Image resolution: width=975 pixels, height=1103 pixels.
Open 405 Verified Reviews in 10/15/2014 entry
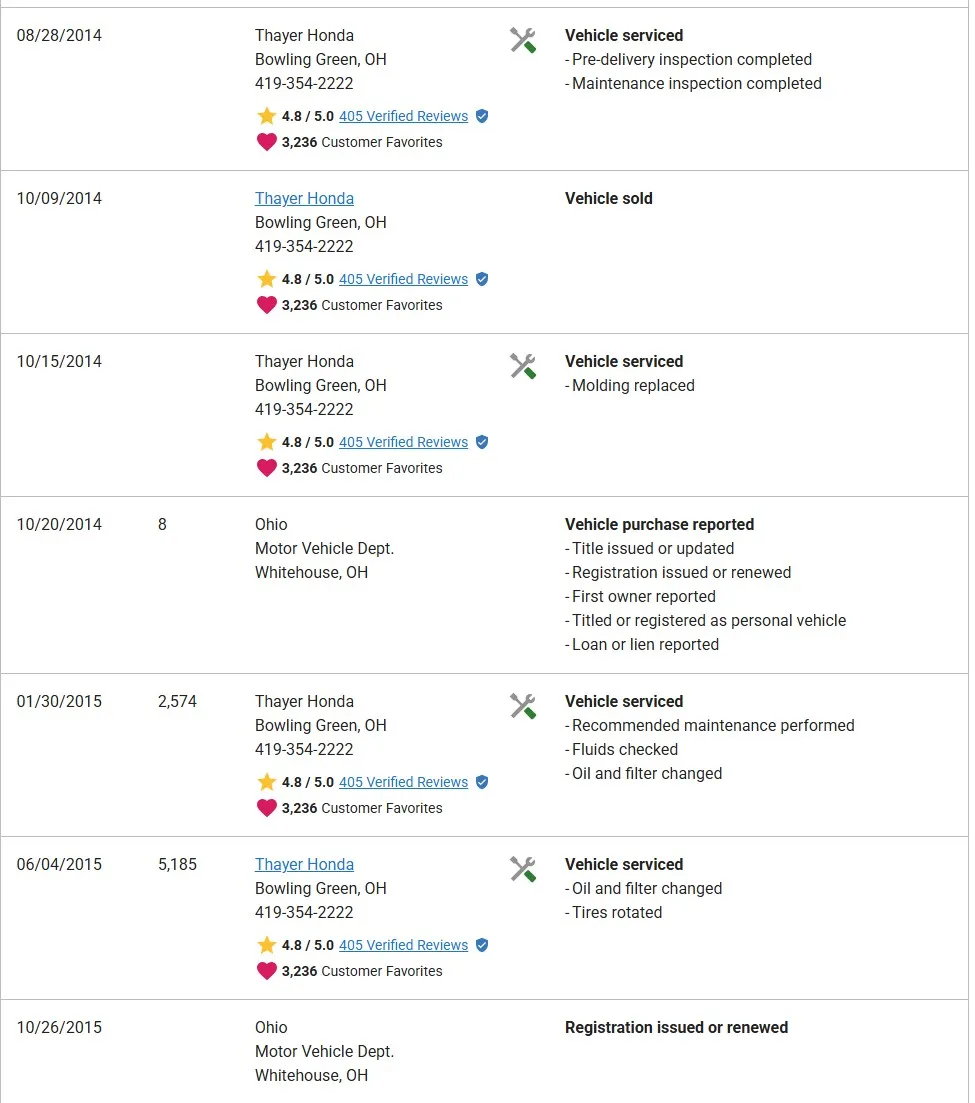[x=403, y=442]
